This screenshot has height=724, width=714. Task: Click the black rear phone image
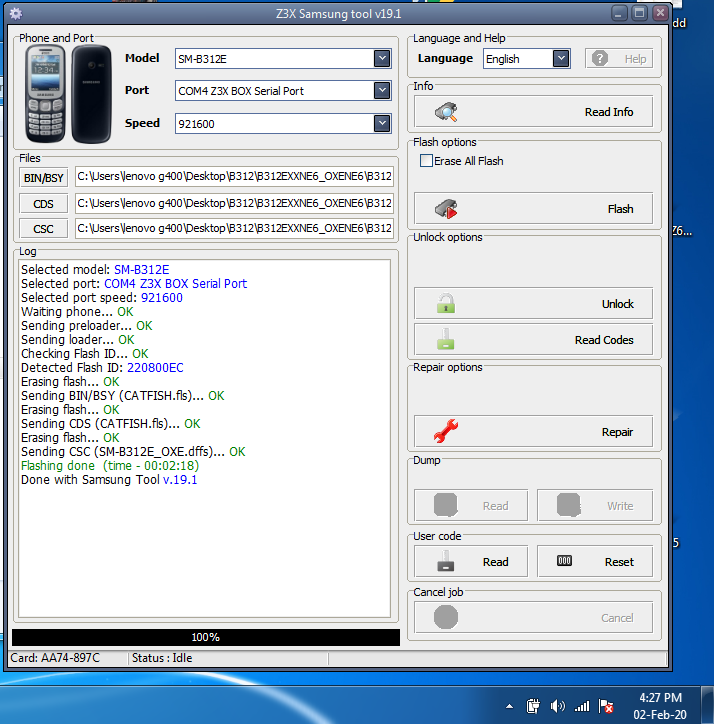pos(91,94)
